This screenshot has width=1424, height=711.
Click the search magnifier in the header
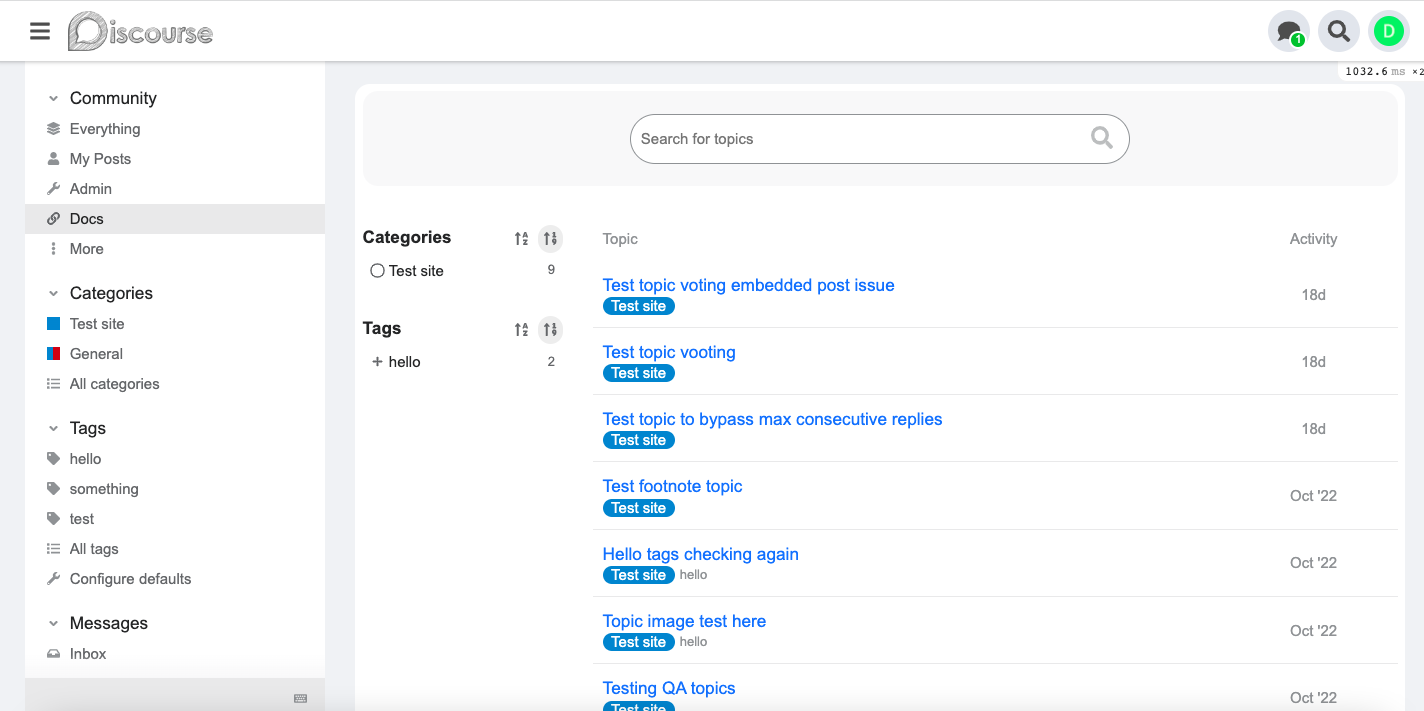click(x=1338, y=31)
